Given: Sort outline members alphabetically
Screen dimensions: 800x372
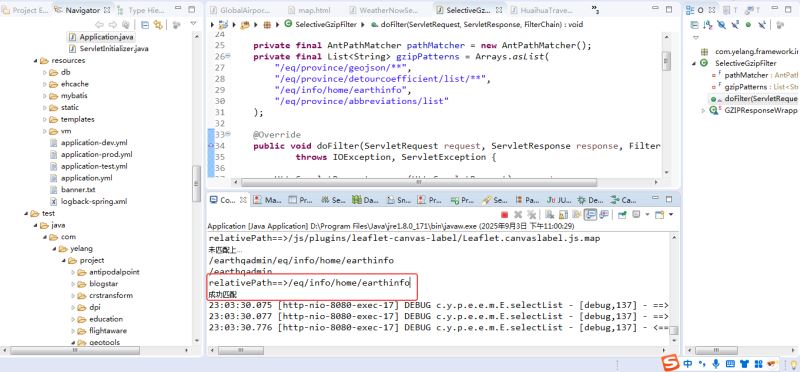Looking at the screenshot, I should pos(708,24).
